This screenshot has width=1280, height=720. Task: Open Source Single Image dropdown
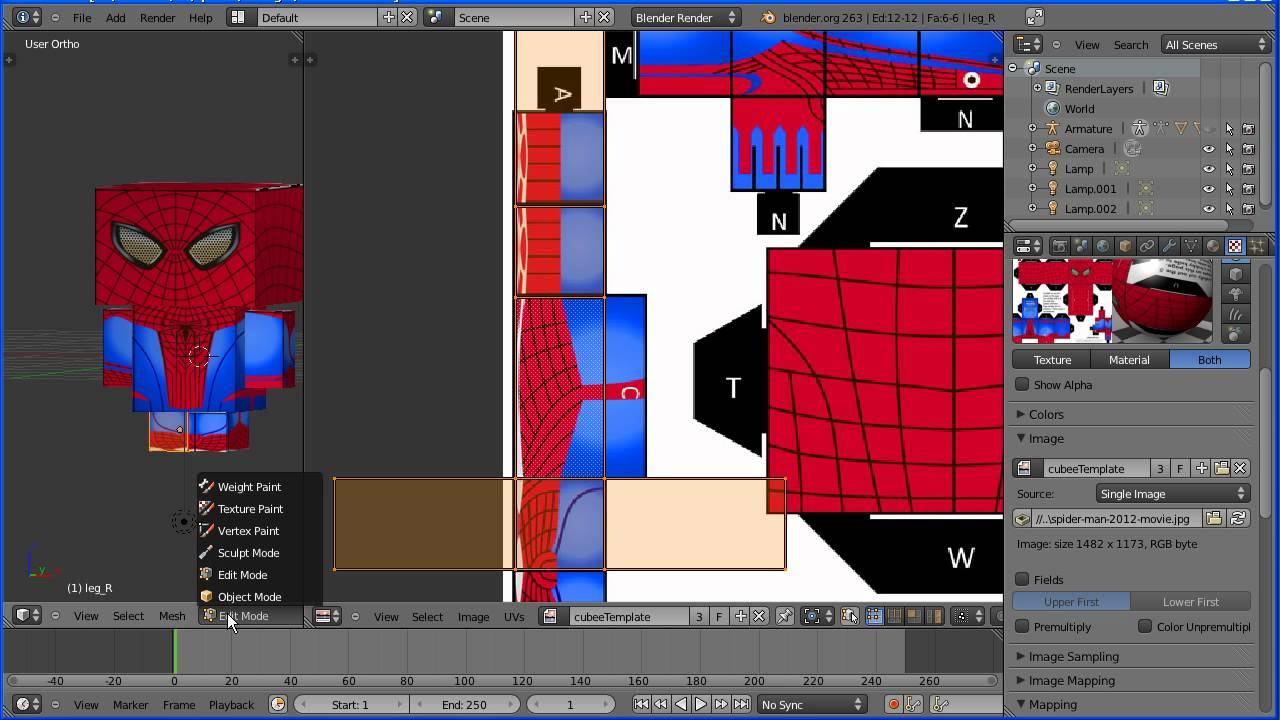tap(1172, 494)
